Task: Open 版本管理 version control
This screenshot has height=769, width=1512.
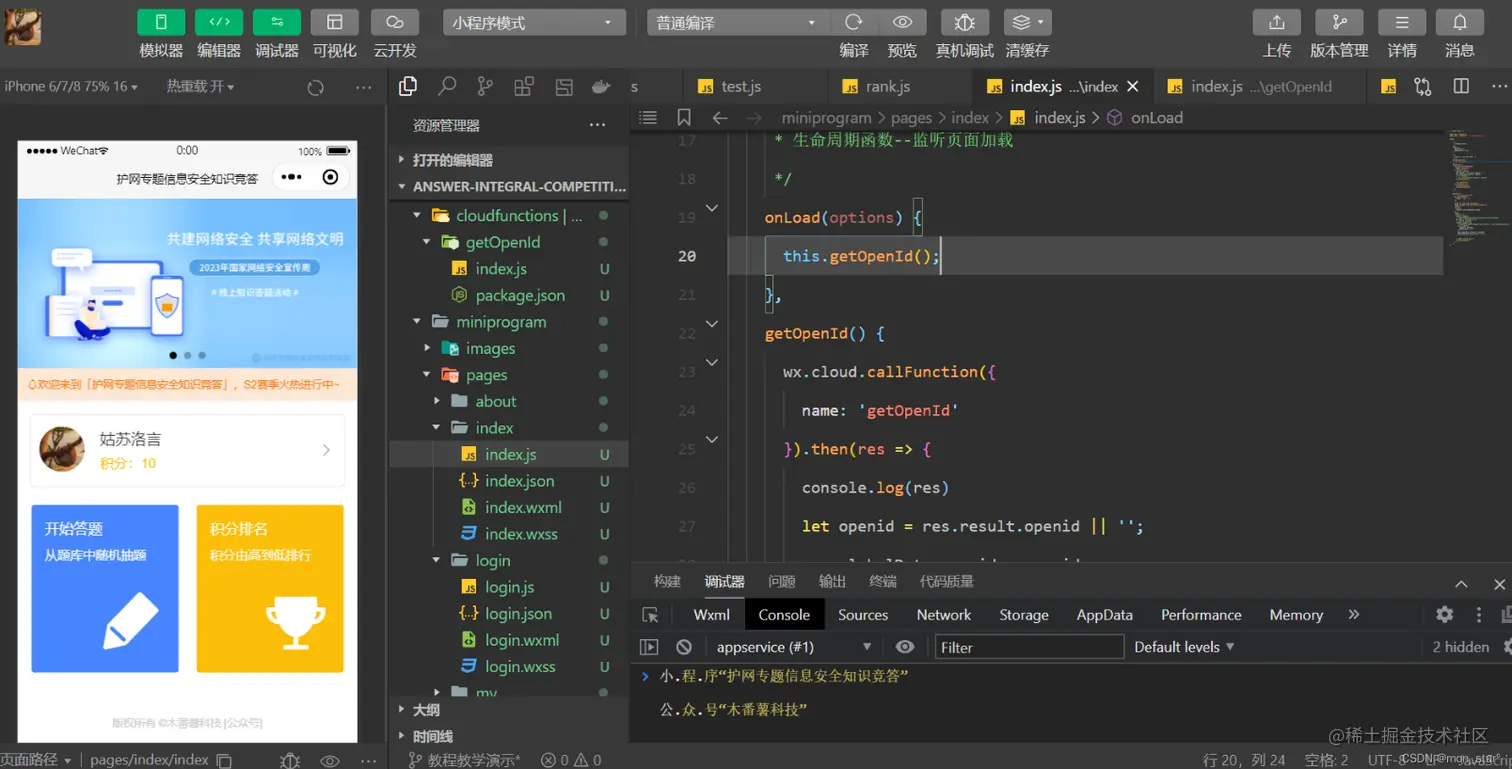Action: 1339,22
